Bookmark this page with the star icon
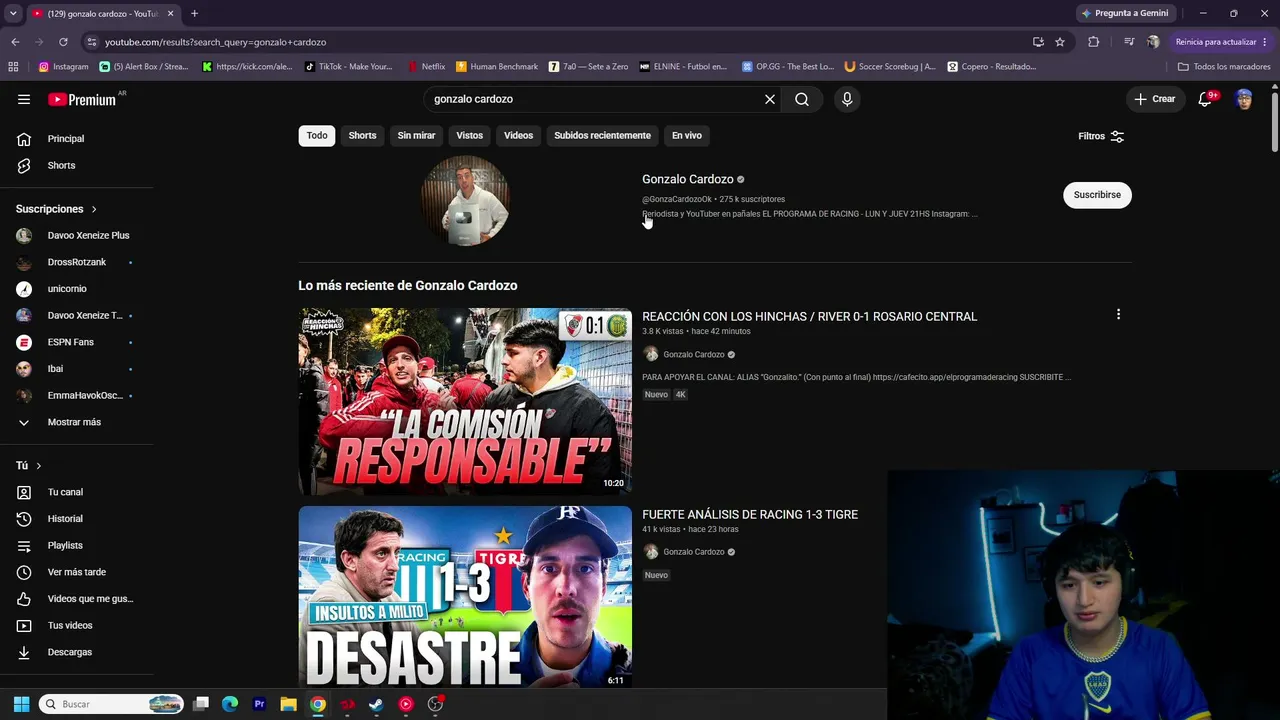The image size is (1280, 720). (1060, 42)
